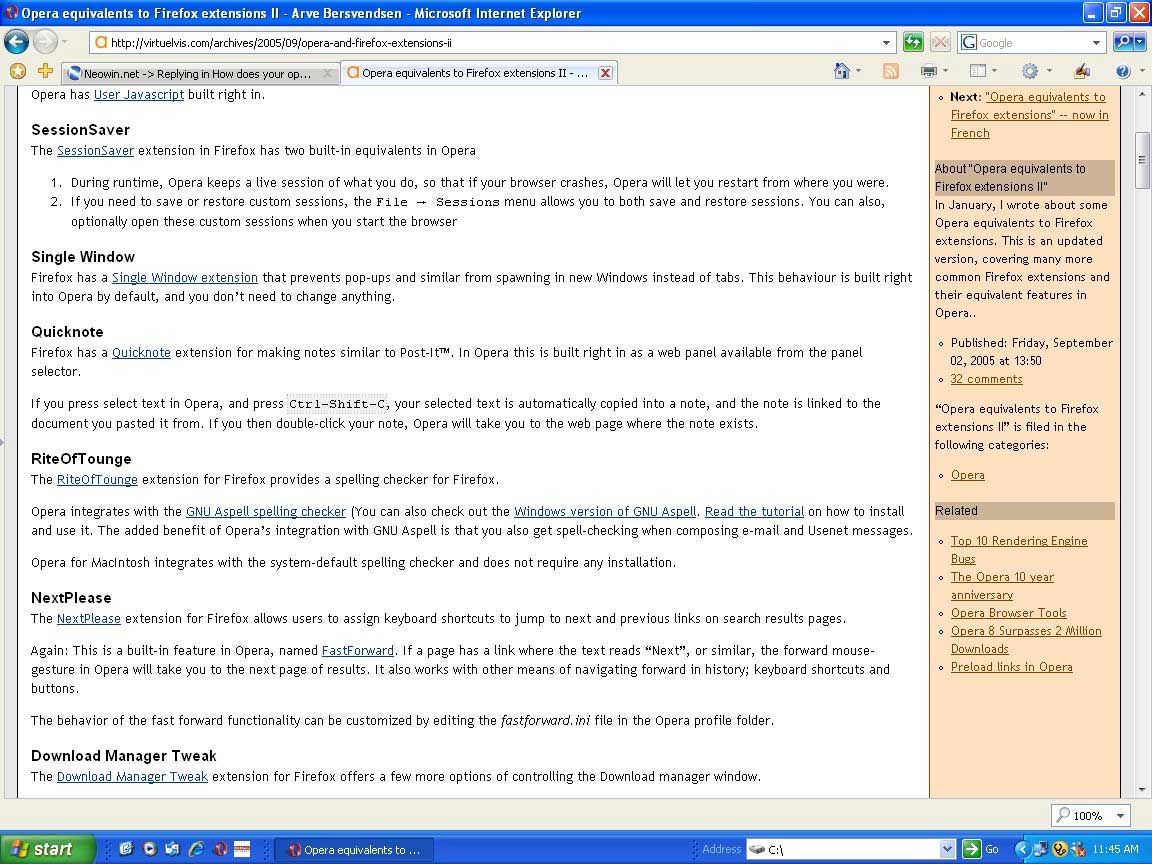Expand the Home button dropdown arrow
This screenshot has height=864, width=1152.
(x=859, y=71)
